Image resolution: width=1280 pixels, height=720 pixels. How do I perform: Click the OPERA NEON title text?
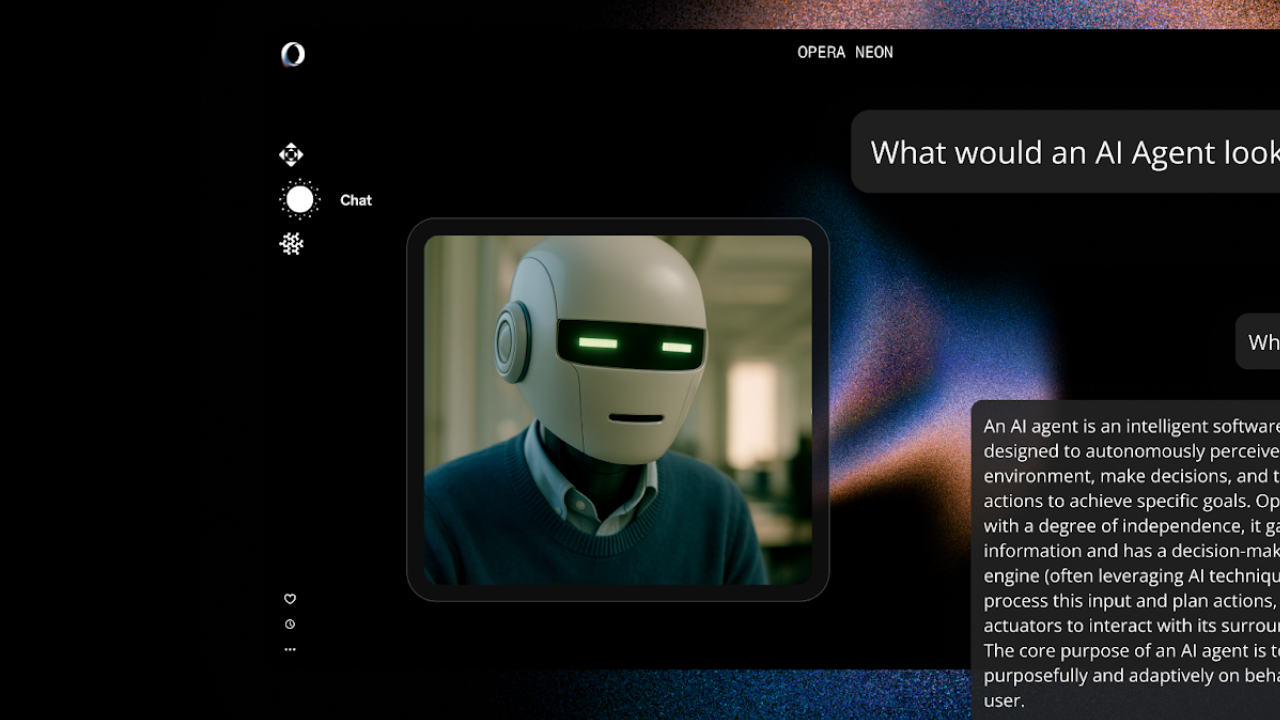[845, 52]
